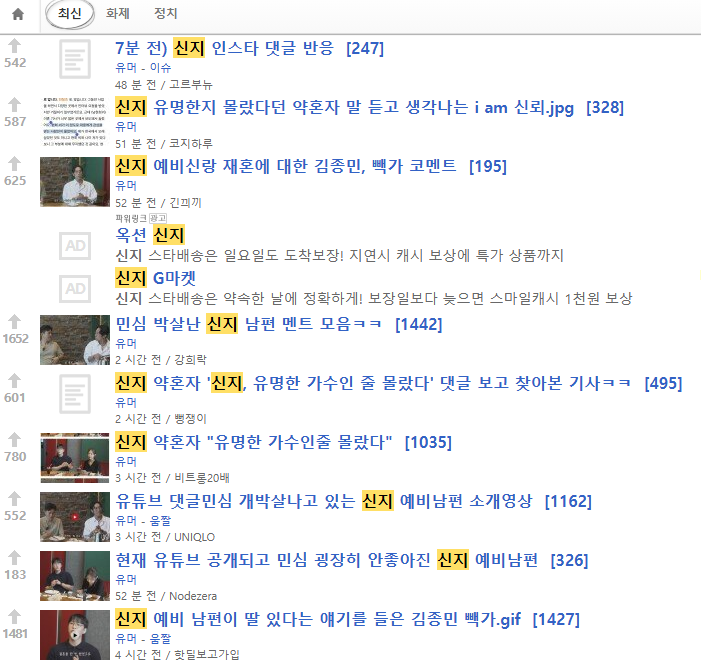Click the 옥션 신지 ad headline
Screen dimensions: 701x665
(x=150, y=235)
